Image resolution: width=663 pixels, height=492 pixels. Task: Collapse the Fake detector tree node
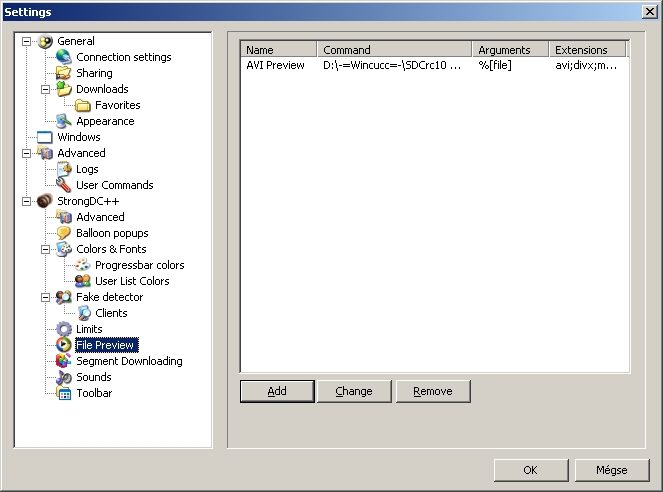pos(46,297)
